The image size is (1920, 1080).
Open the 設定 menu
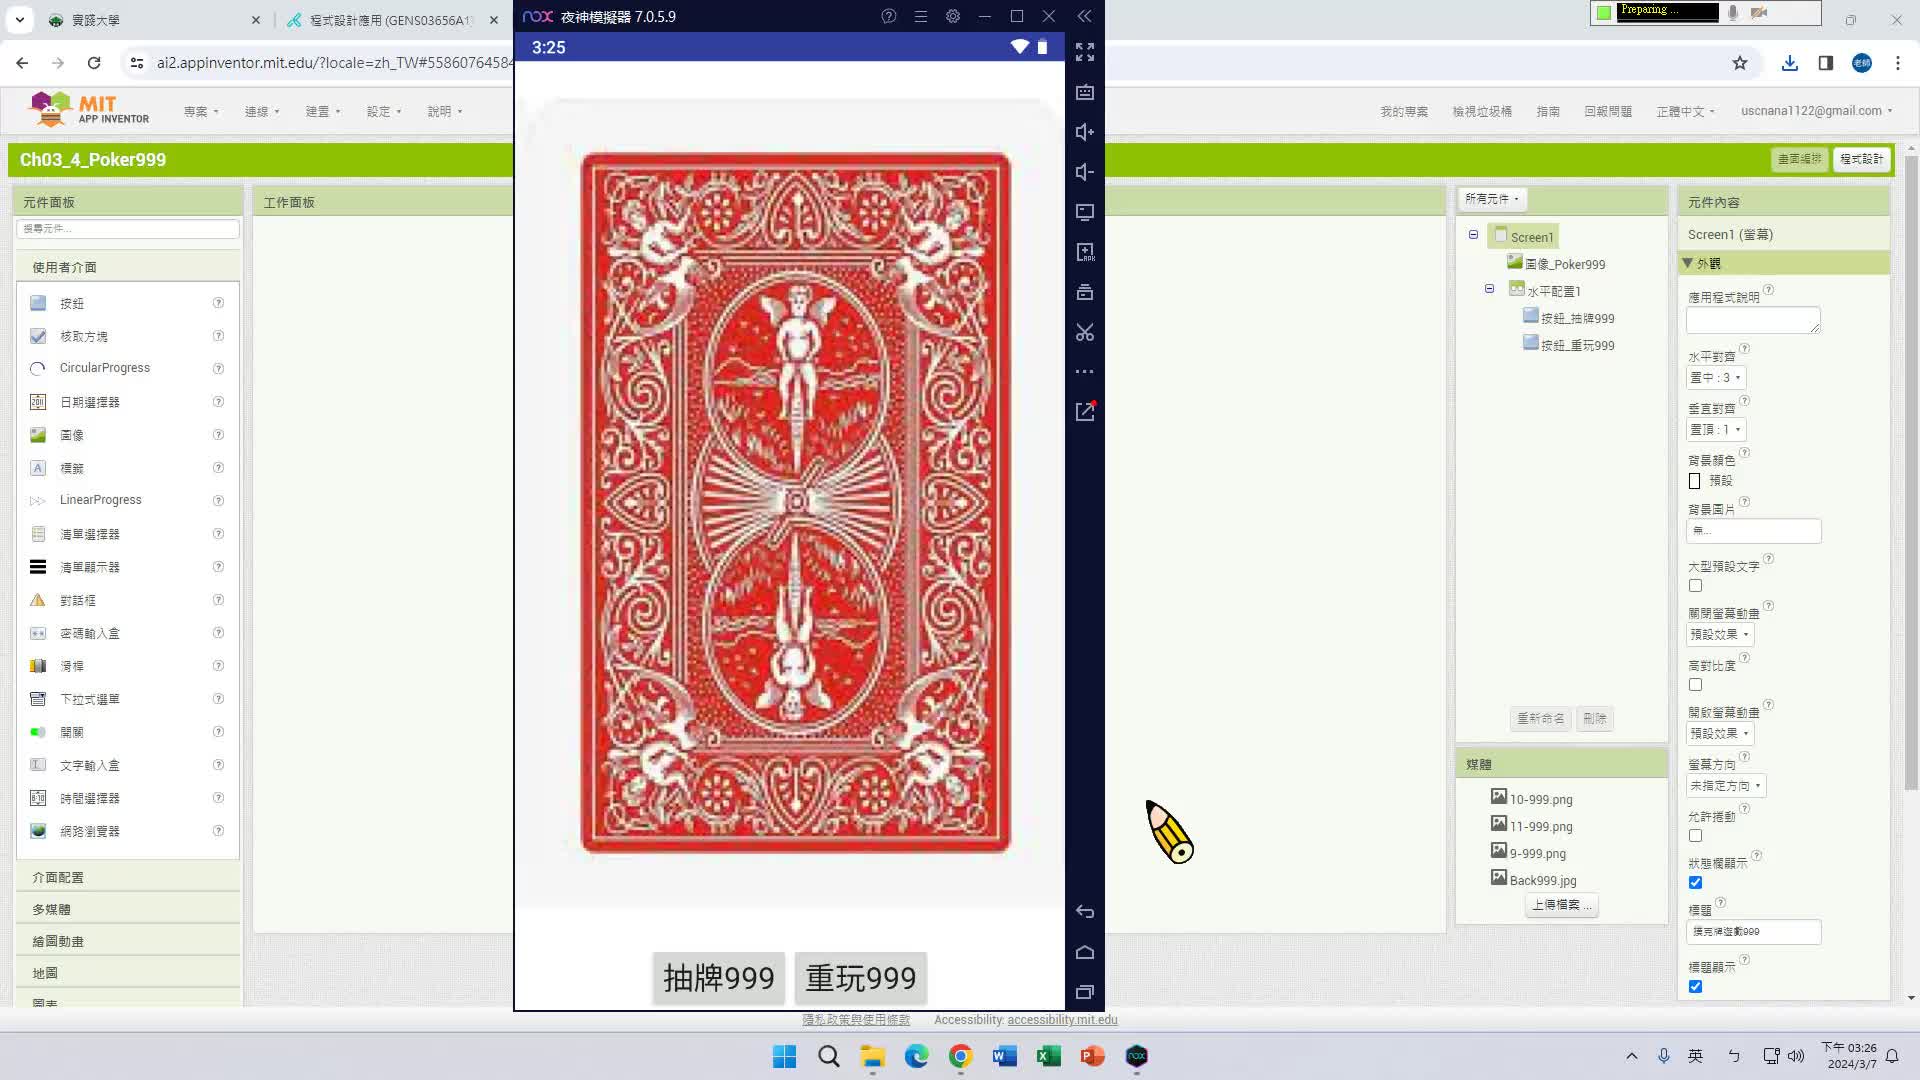[x=384, y=111]
